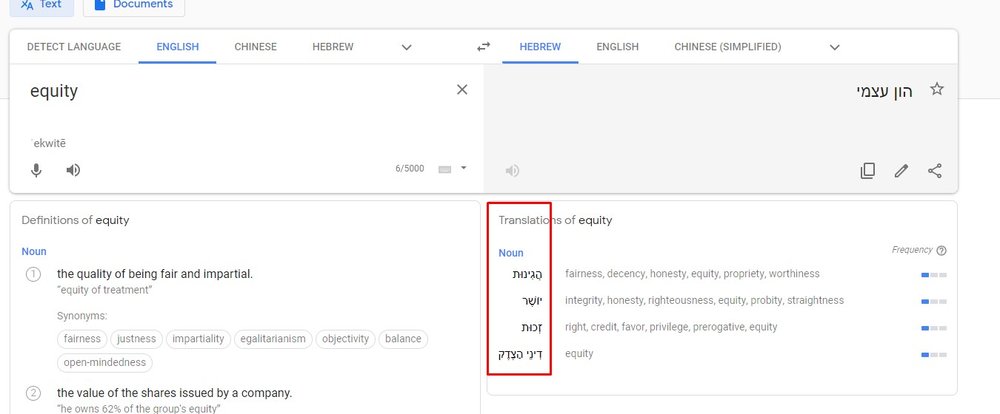Image resolution: width=1000 pixels, height=414 pixels.
Task: Click the 'fairness' synonym chip
Action: pyautogui.click(x=82, y=339)
